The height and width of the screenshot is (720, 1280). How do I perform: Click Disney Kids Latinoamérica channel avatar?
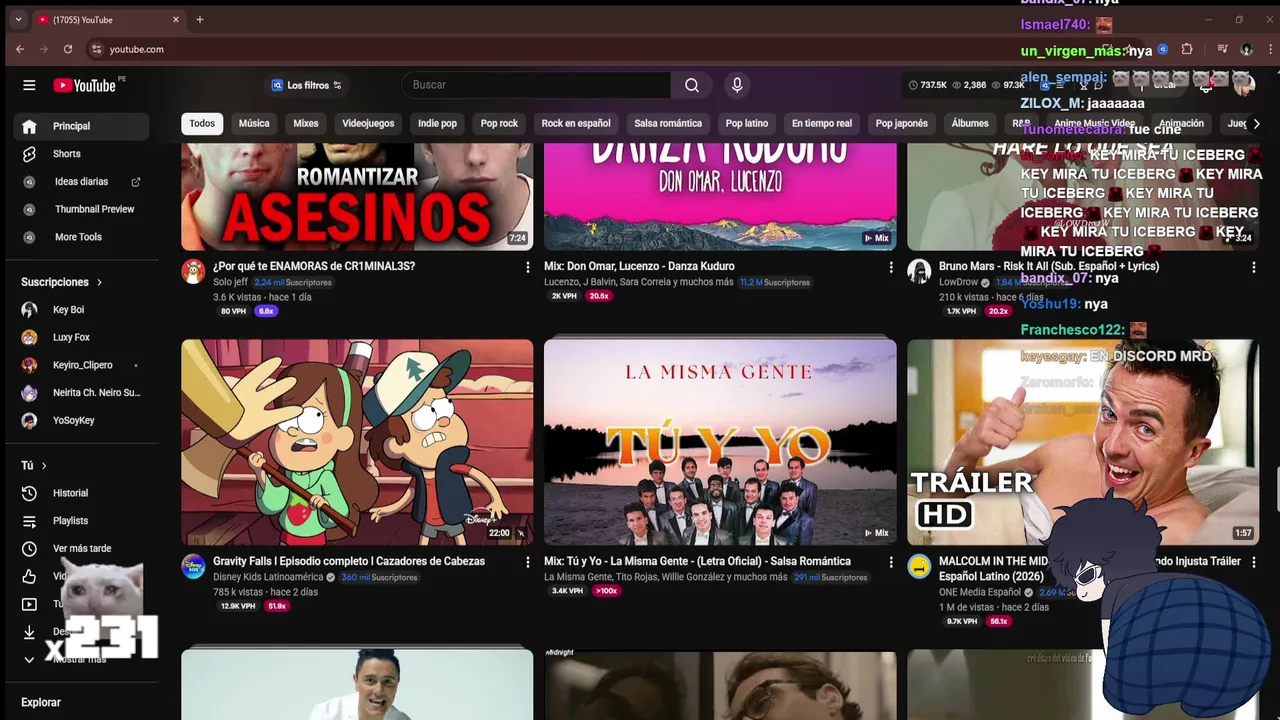193,566
